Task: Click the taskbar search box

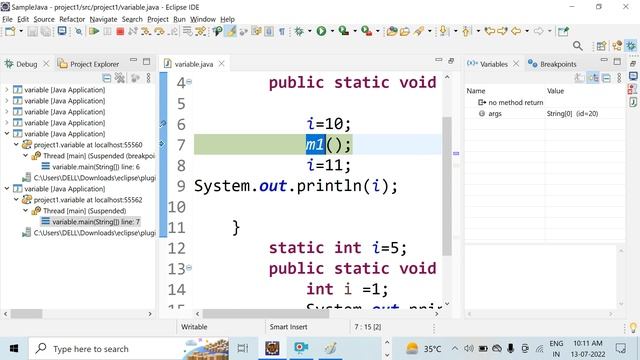Action: [129, 349]
